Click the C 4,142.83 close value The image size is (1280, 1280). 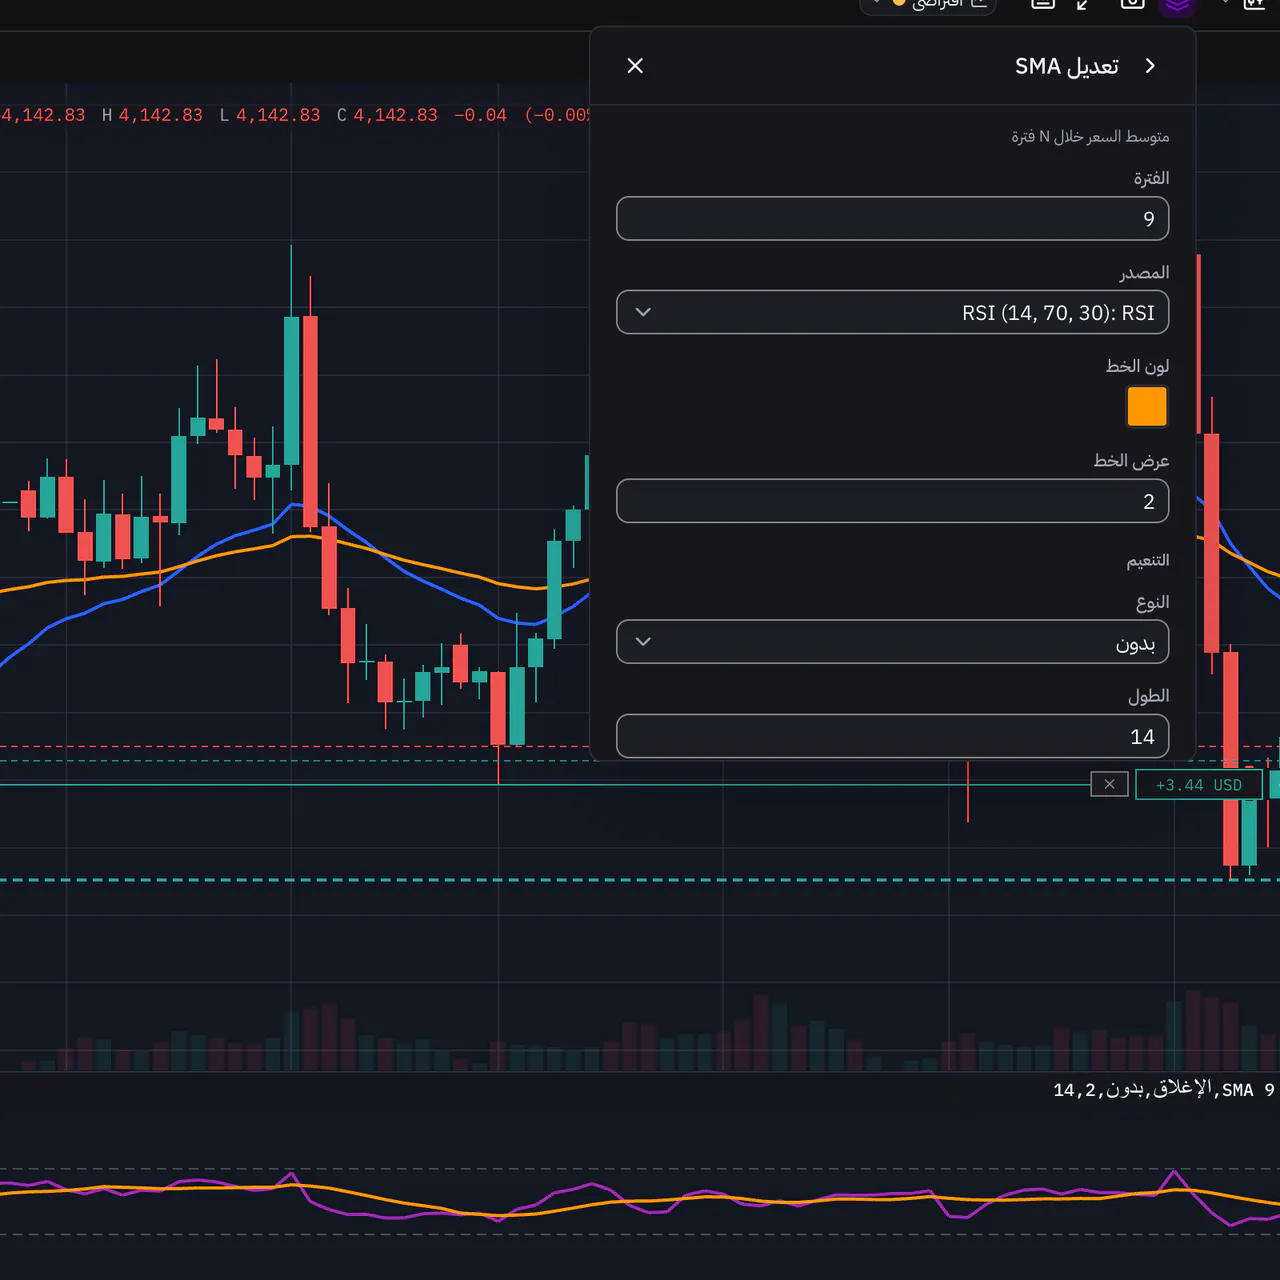(387, 115)
